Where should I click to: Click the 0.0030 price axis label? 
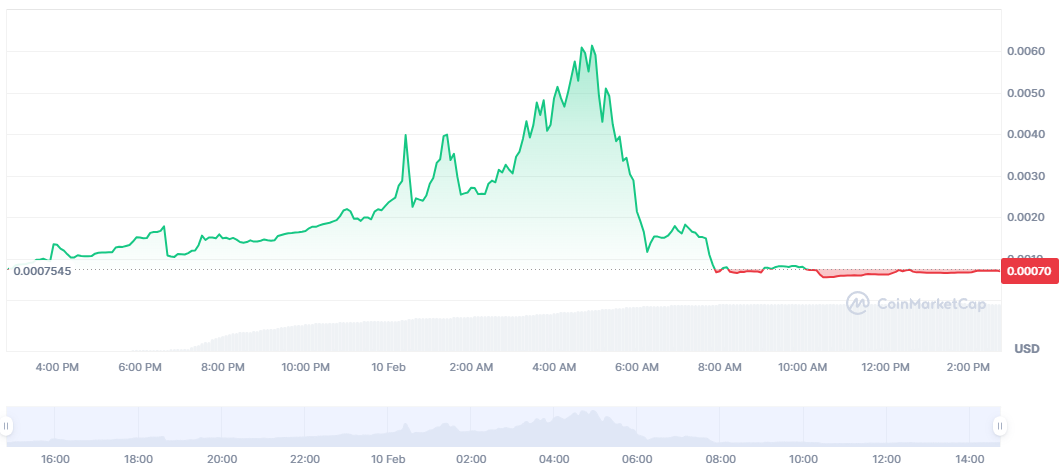pyautogui.click(x=1023, y=176)
